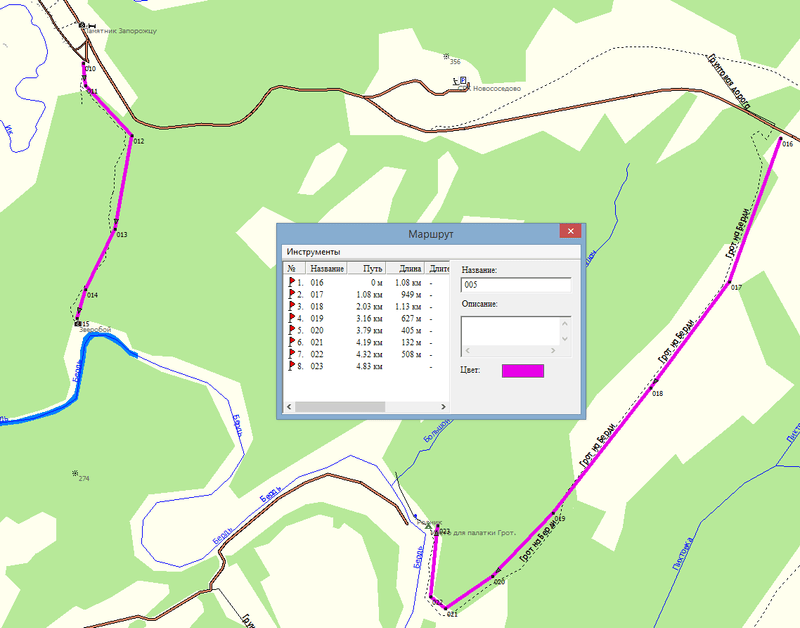The height and width of the screenshot is (628, 800).
Task: Select route row 017 in the list
Action: [x=366, y=294]
